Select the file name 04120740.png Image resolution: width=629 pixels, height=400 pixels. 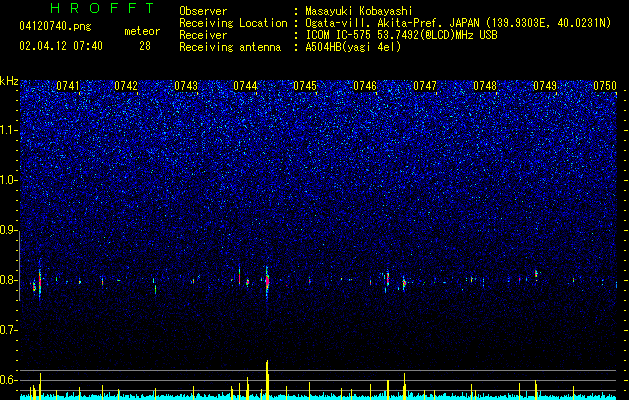pyautogui.click(x=55, y=27)
